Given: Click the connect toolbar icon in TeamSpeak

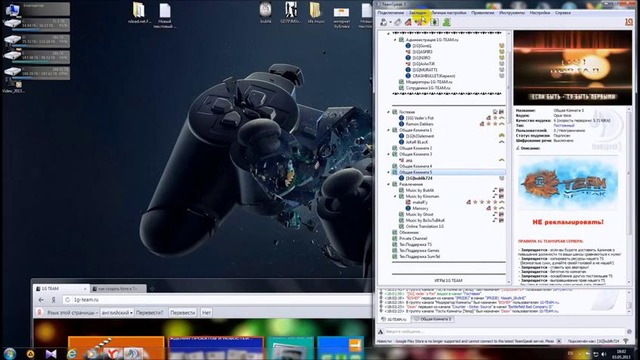Looking at the screenshot, I should pyautogui.click(x=384, y=22).
